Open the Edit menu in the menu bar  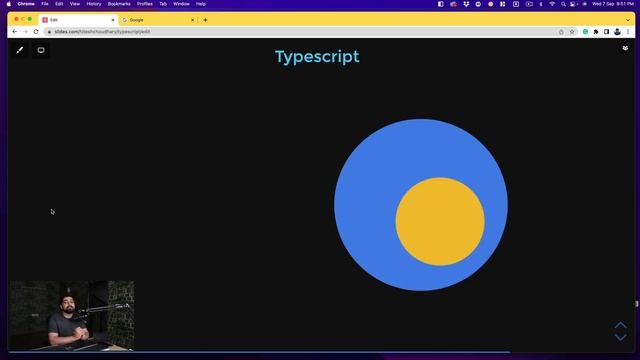[x=59, y=4]
